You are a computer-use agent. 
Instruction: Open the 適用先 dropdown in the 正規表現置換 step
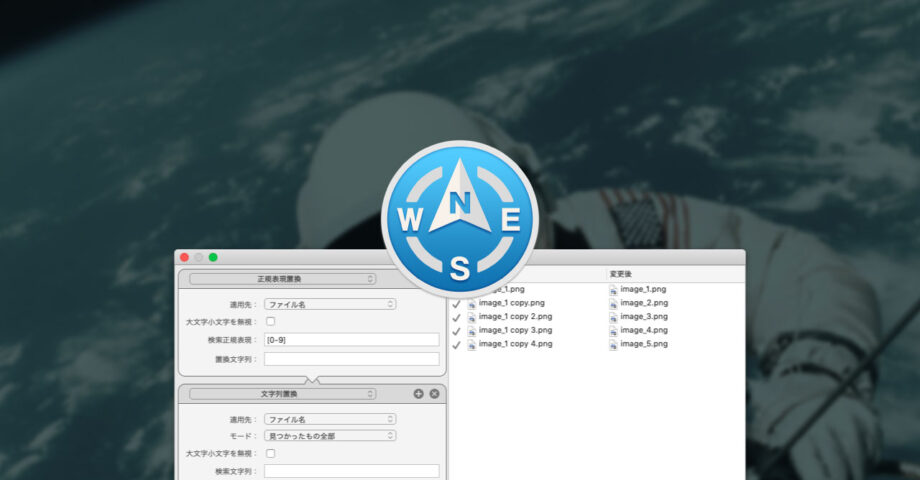[x=330, y=304]
